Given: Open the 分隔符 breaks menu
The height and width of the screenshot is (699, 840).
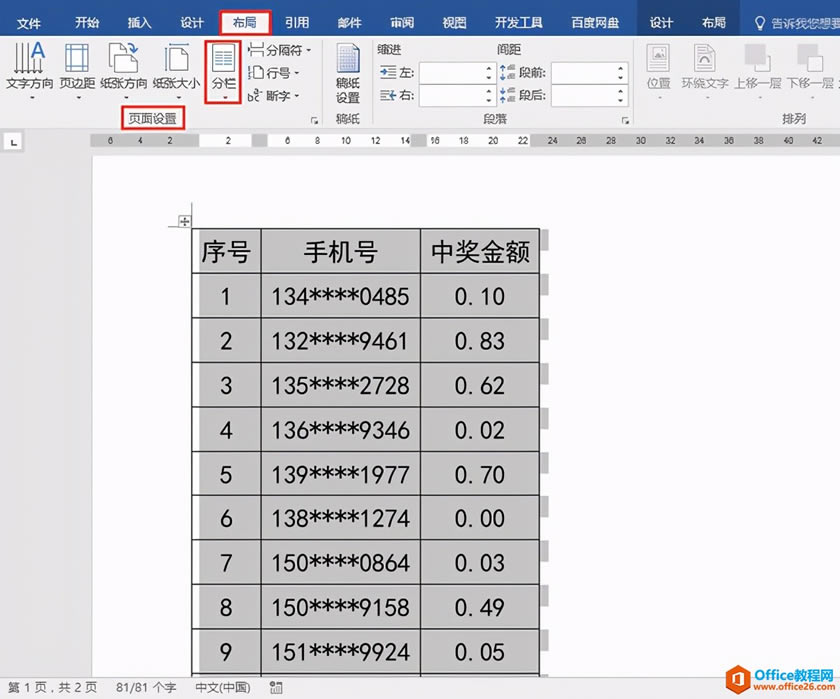Looking at the screenshot, I should 280,50.
